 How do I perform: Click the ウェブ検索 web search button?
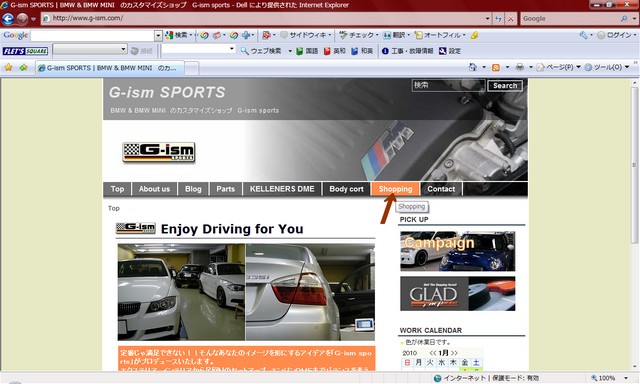click(261, 51)
